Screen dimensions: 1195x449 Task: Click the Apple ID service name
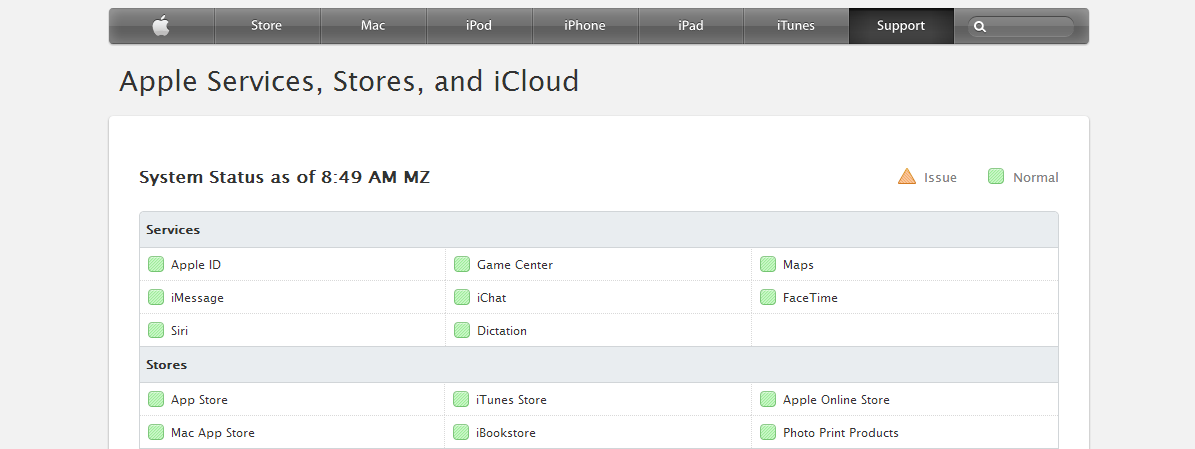pyautogui.click(x=196, y=265)
